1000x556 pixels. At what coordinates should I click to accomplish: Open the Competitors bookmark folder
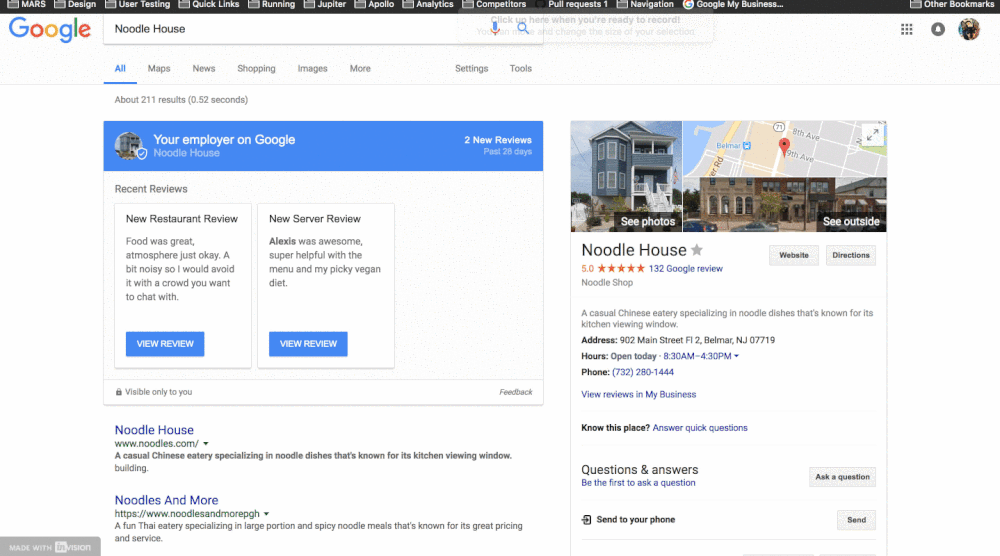point(494,4)
